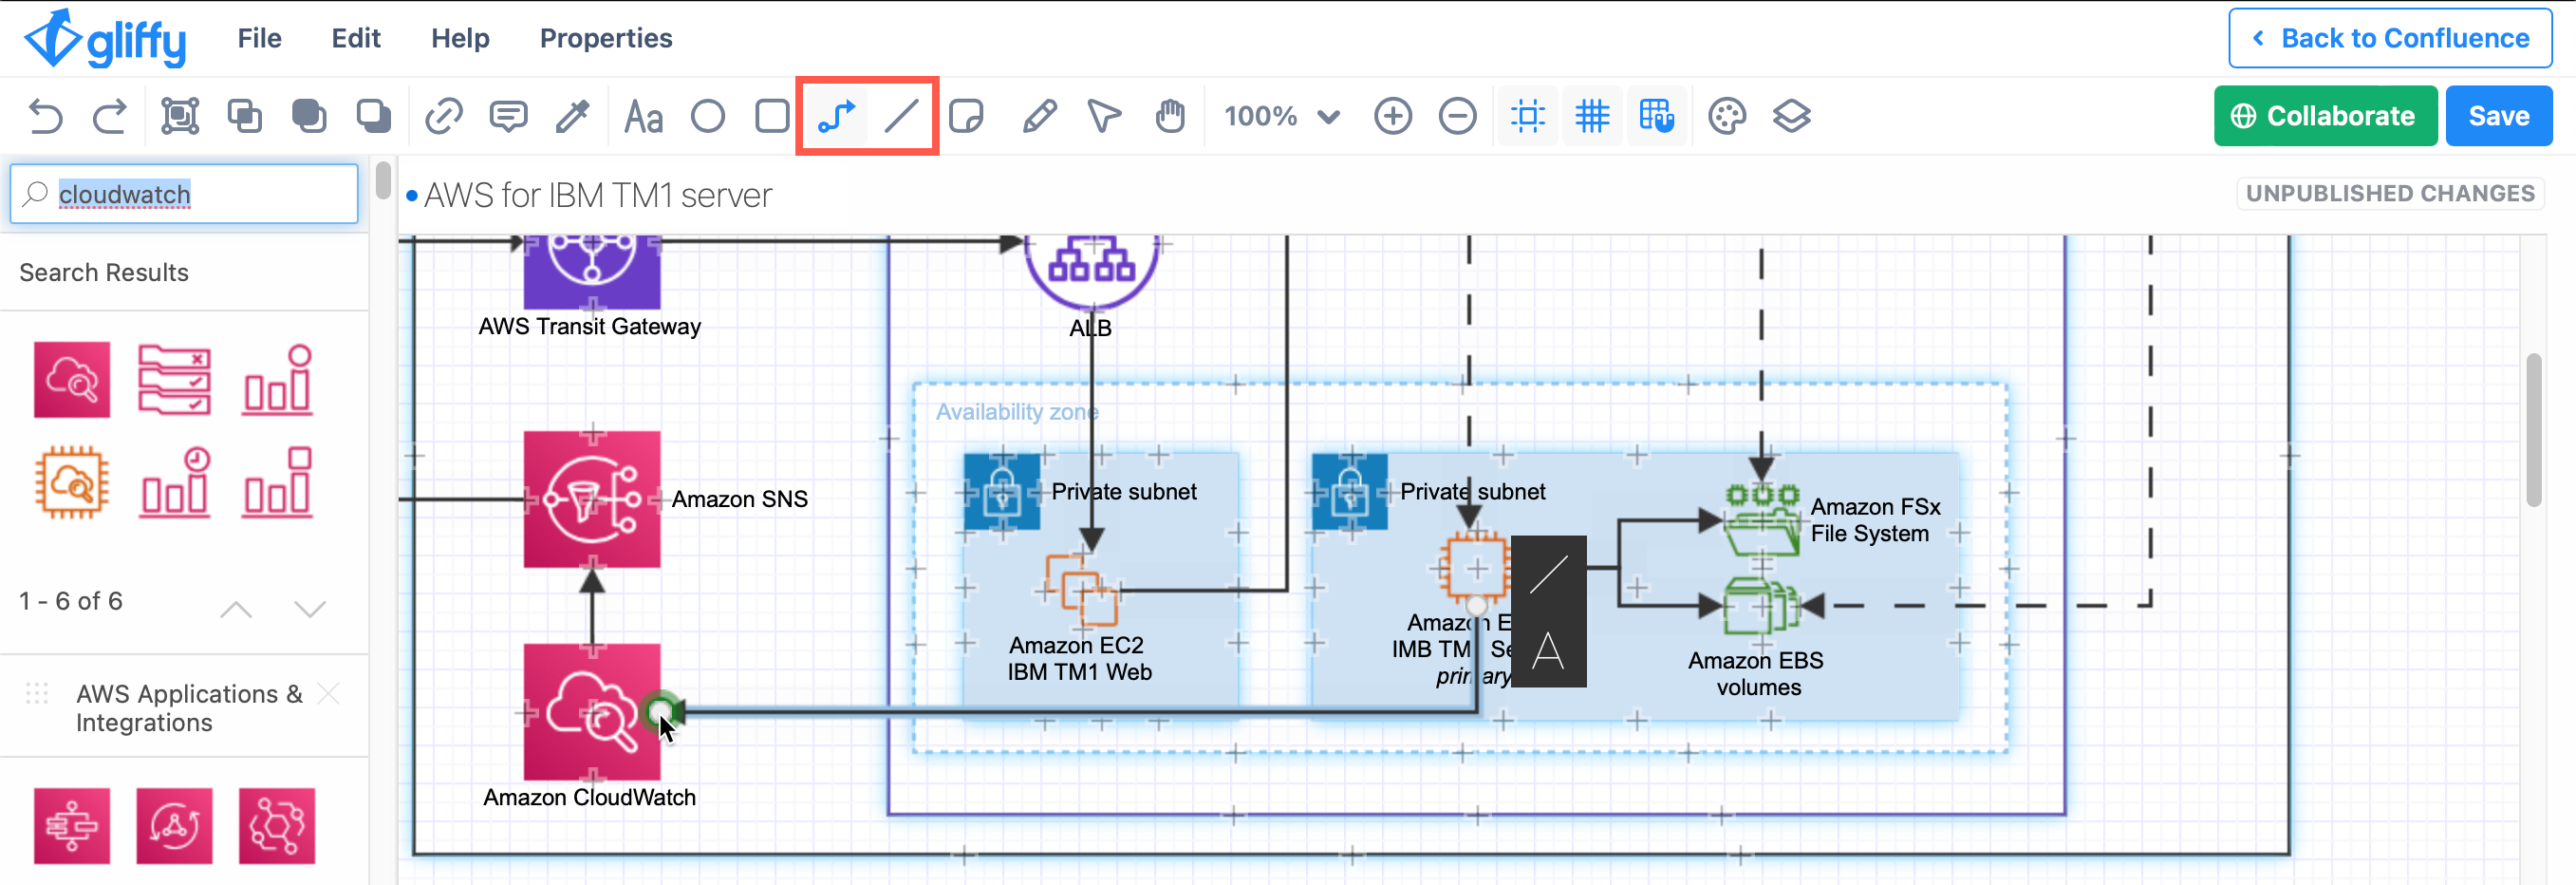
Task: Click the zoom in icon
Action: pyautogui.click(x=1392, y=115)
